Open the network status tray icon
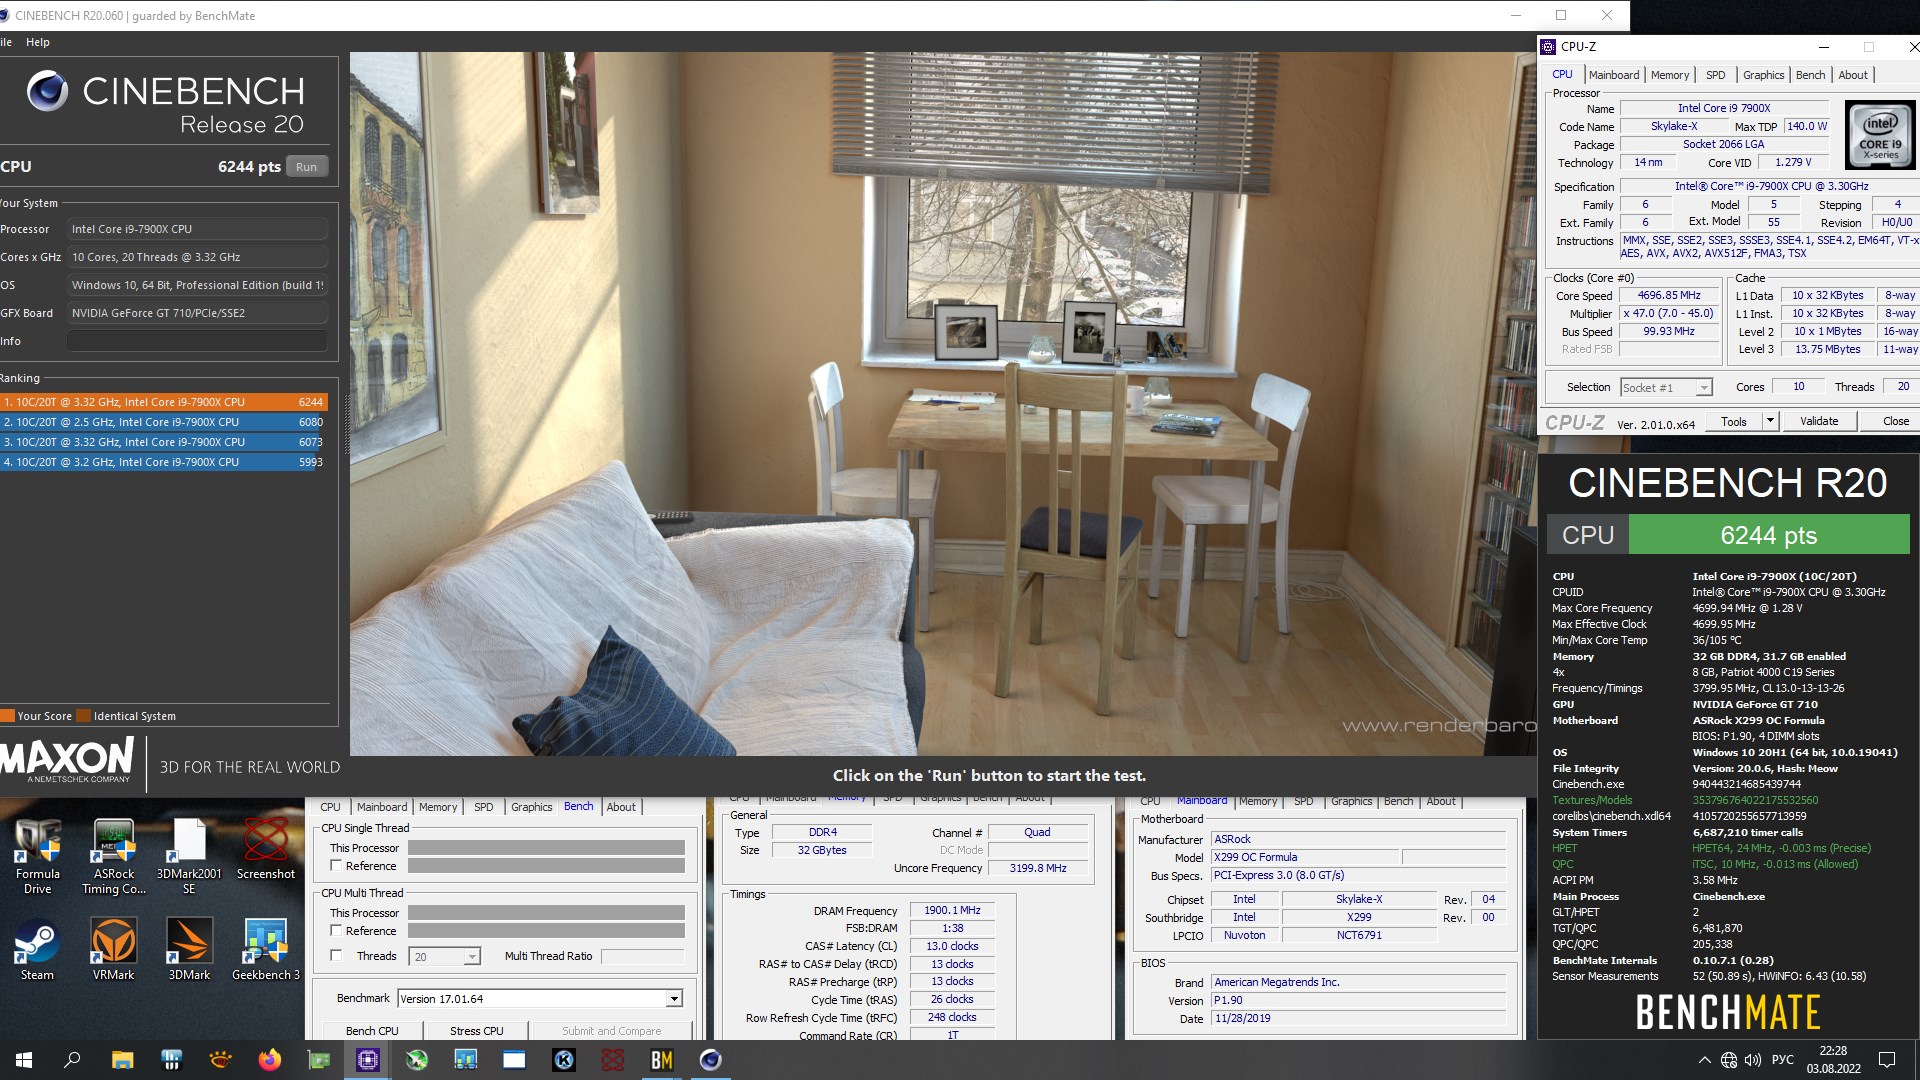This screenshot has height=1080, width=1920. coord(1729,1060)
